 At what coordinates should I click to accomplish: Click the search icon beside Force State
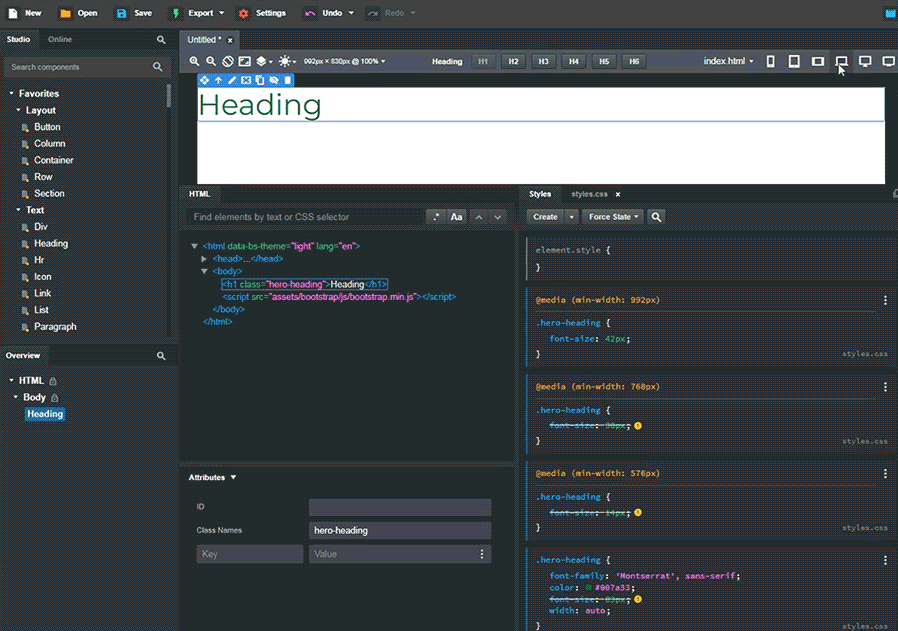click(657, 216)
